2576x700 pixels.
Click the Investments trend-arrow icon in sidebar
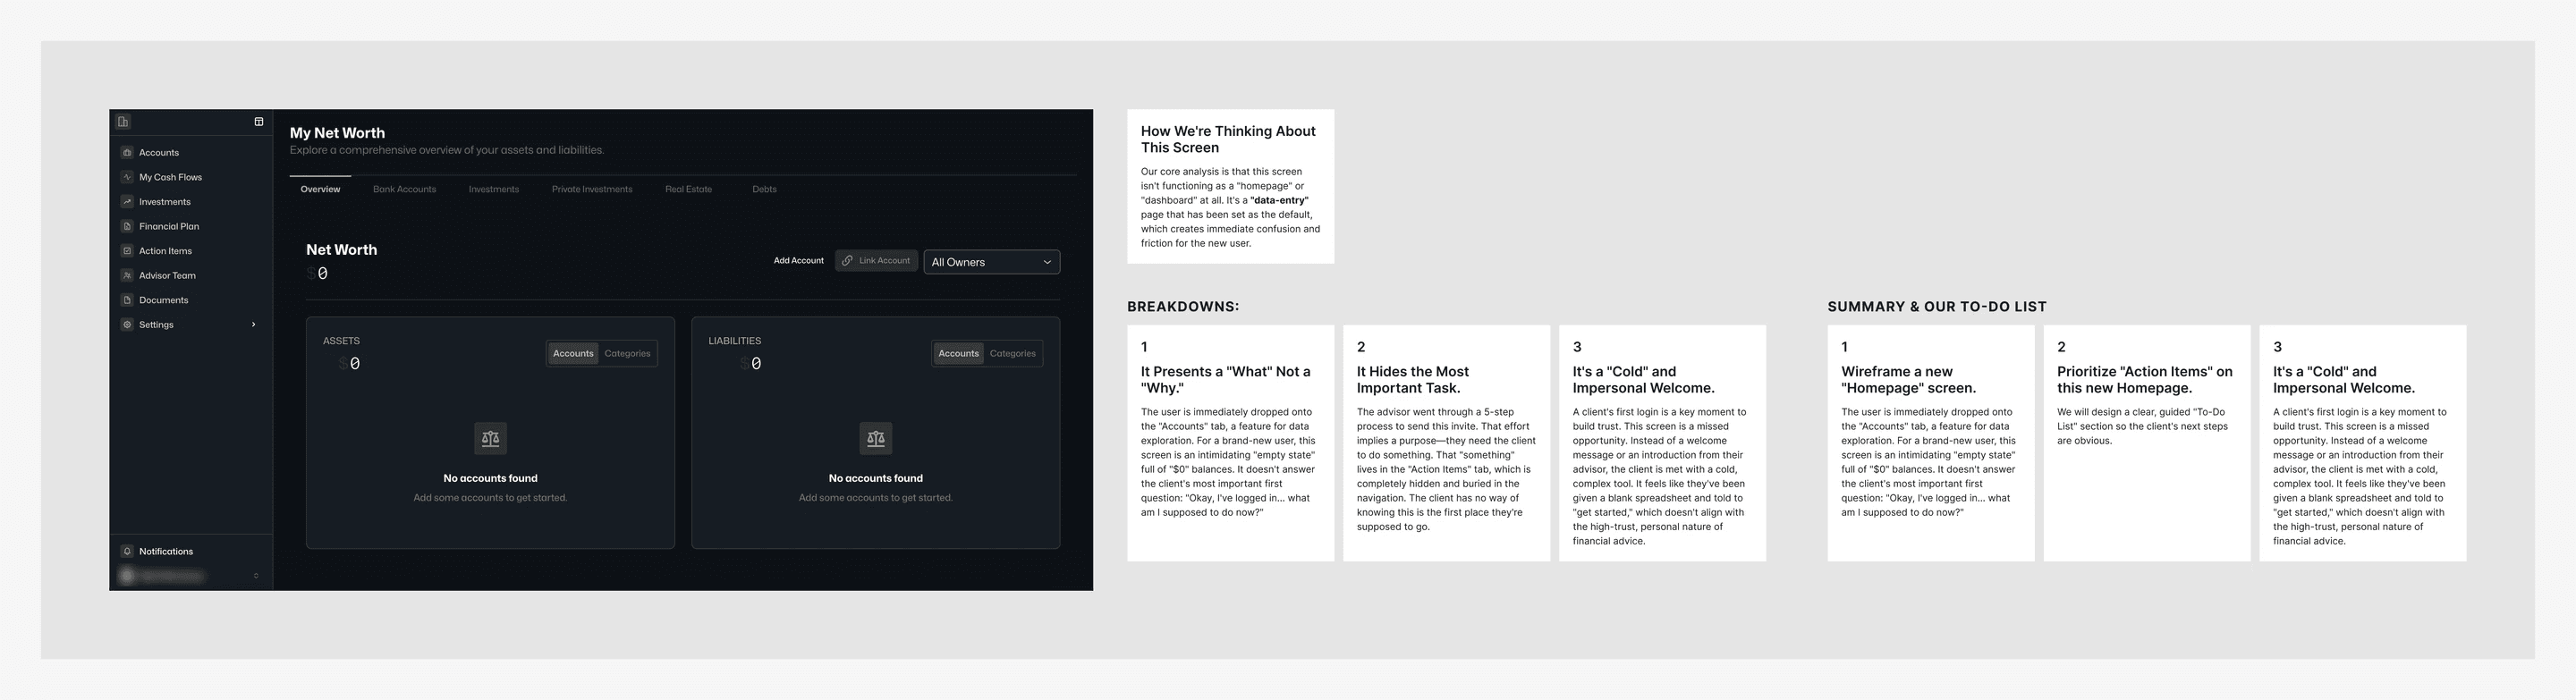pos(127,202)
